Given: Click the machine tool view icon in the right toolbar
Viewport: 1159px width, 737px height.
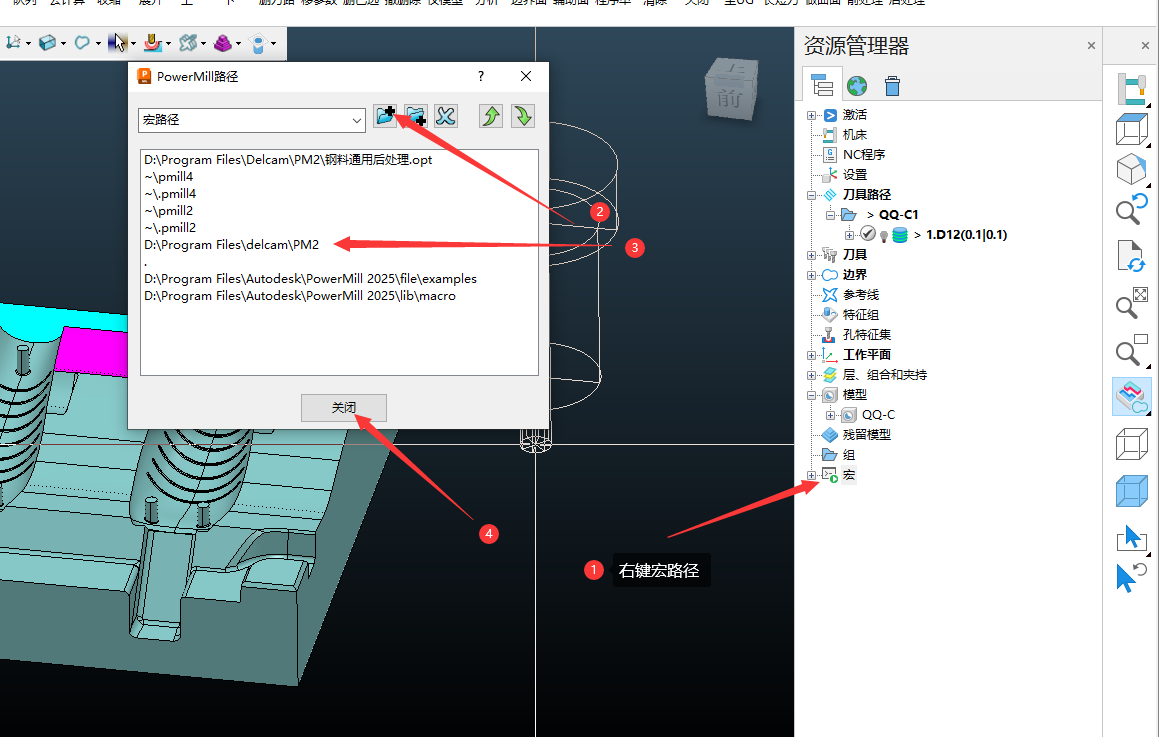Looking at the screenshot, I should (1132, 89).
